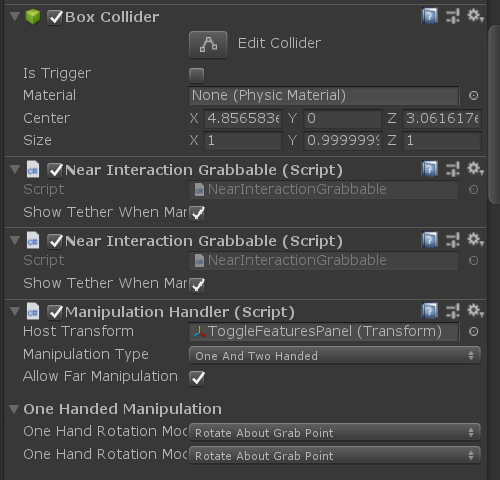Open object picker beside second NearInteractionGrabbable script field
Image resolution: width=500 pixels, height=480 pixels.
point(473,261)
